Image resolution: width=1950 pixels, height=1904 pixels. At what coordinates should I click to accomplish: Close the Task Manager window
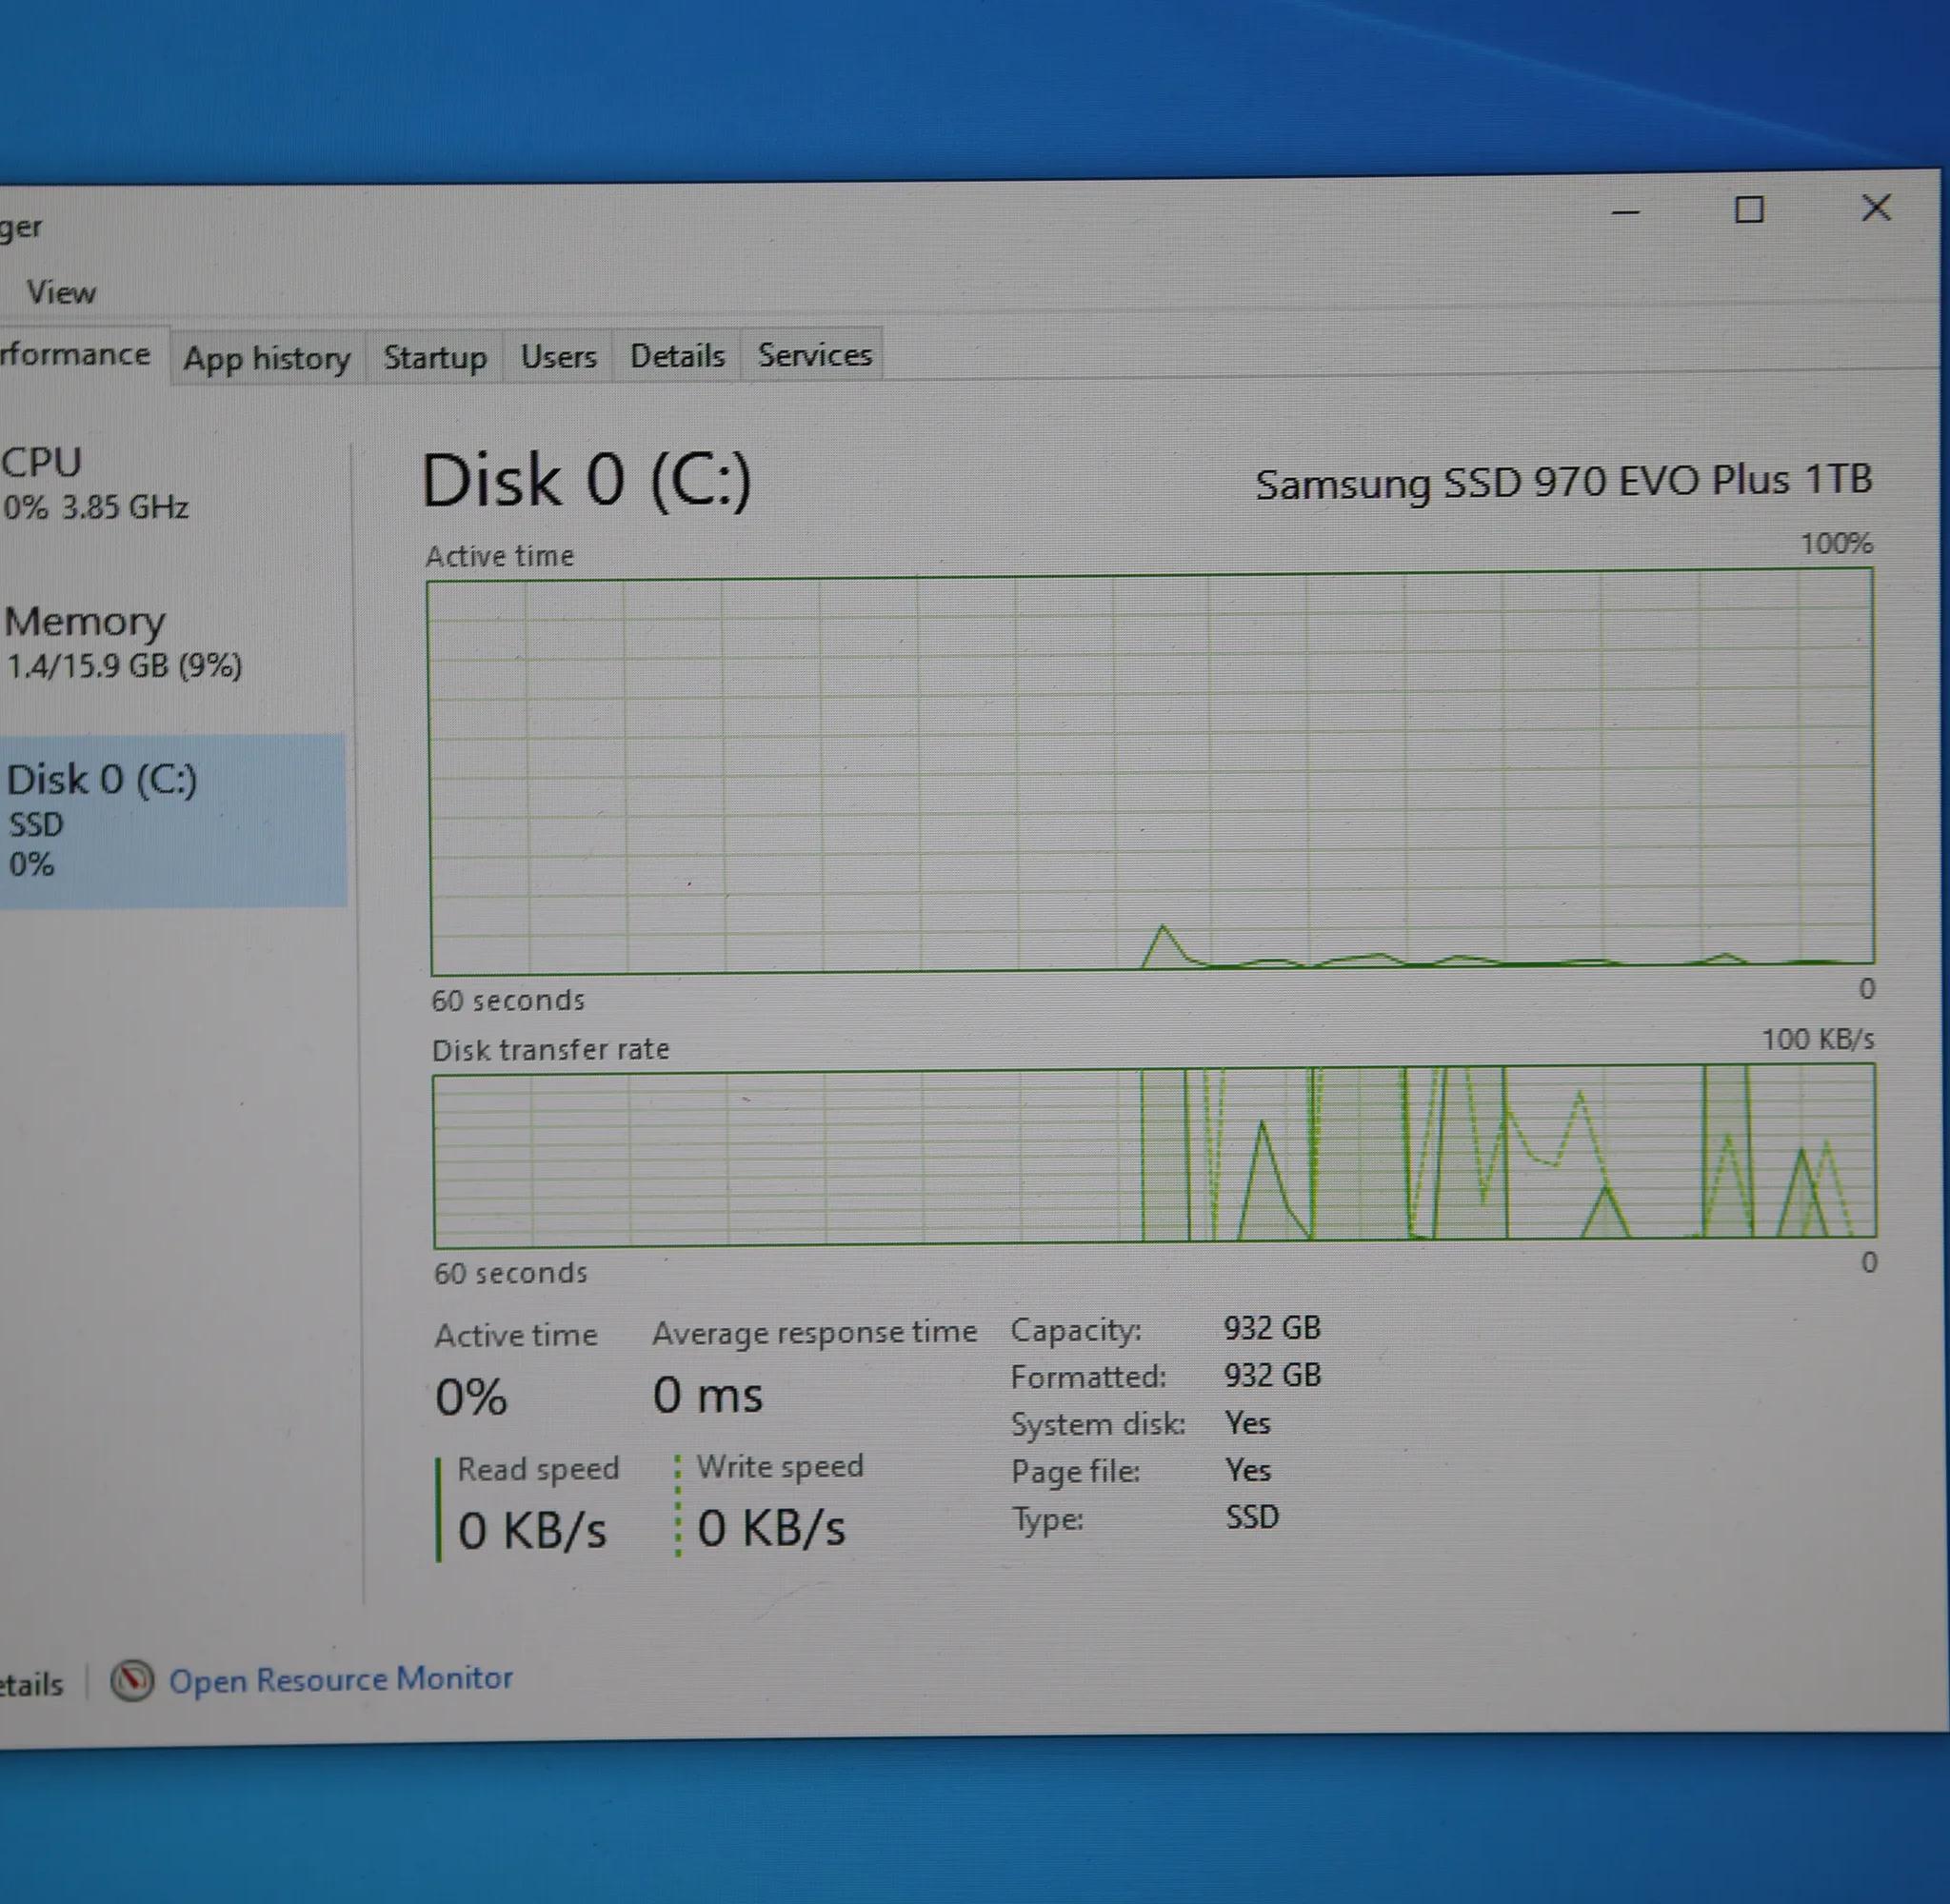(x=1876, y=208)
